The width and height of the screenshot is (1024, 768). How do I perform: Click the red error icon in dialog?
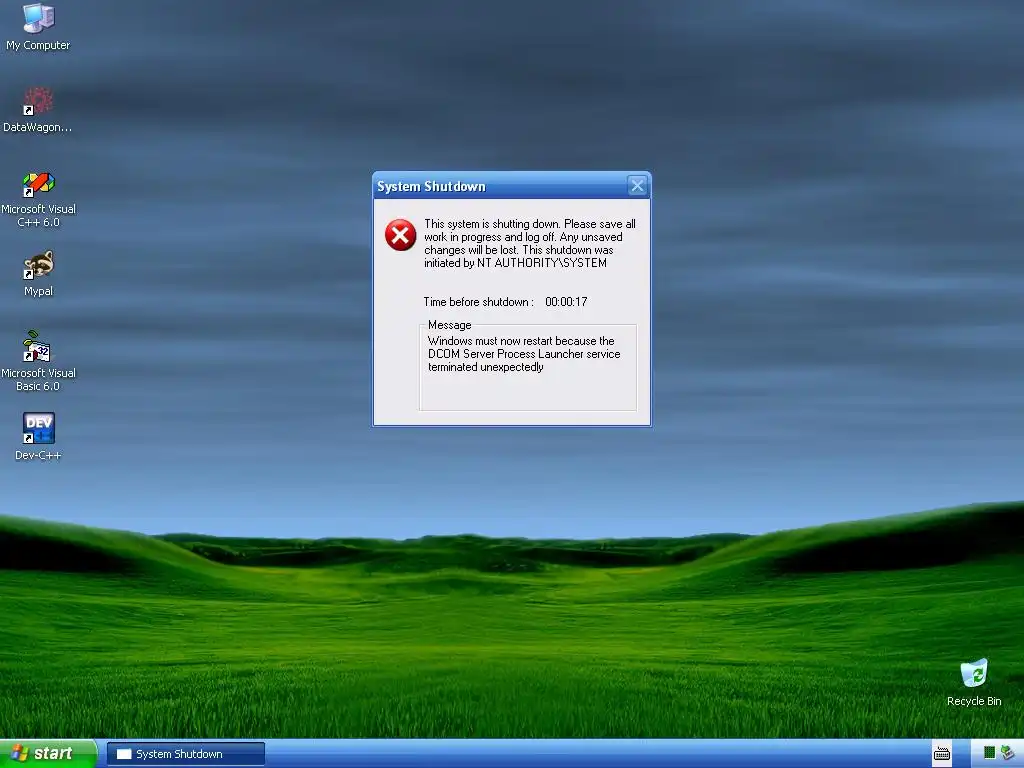[400, 235]
